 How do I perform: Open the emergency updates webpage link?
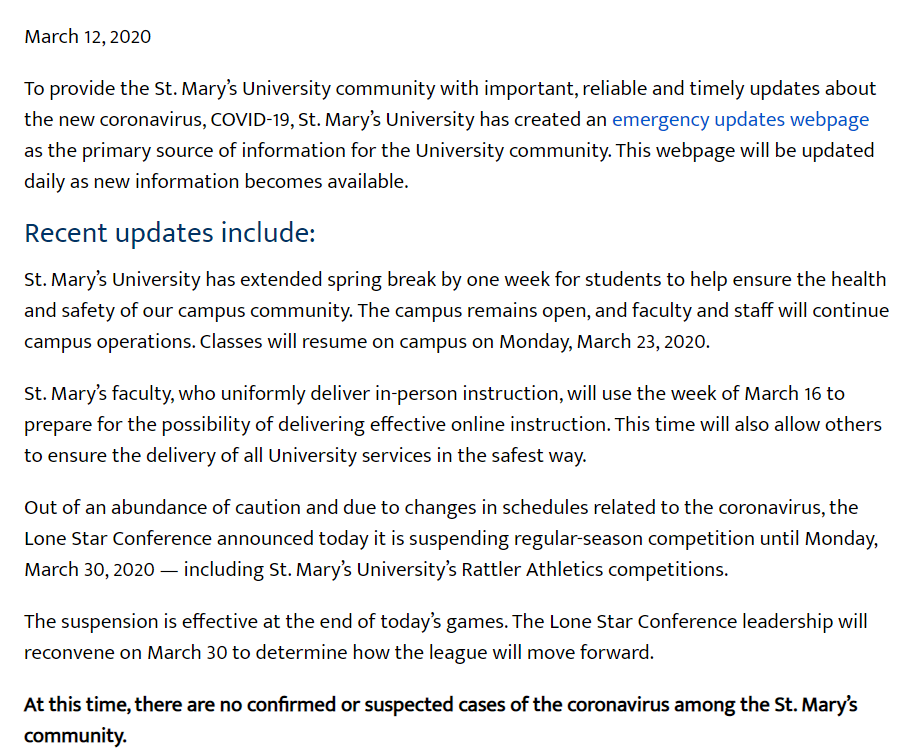pos(740,120)
